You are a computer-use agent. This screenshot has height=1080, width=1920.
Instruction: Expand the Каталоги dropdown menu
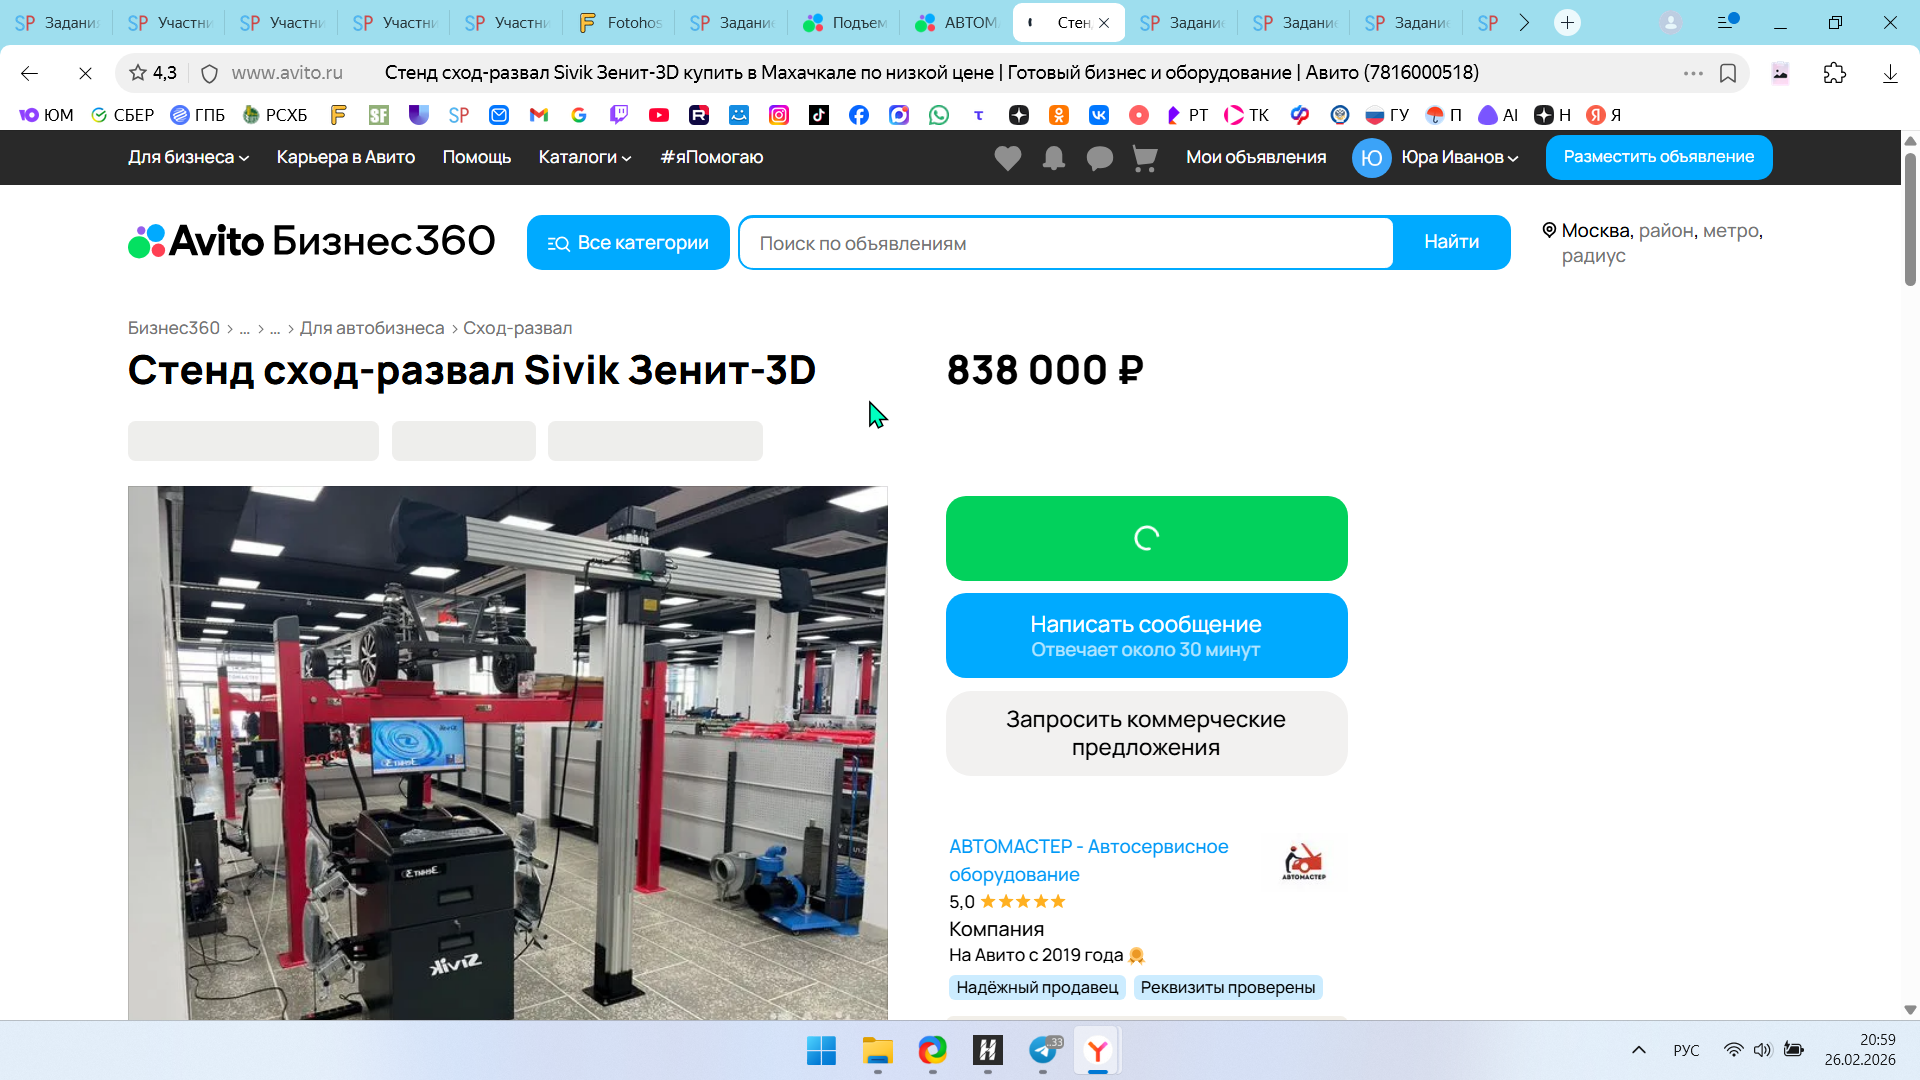(x=584, y=157)
